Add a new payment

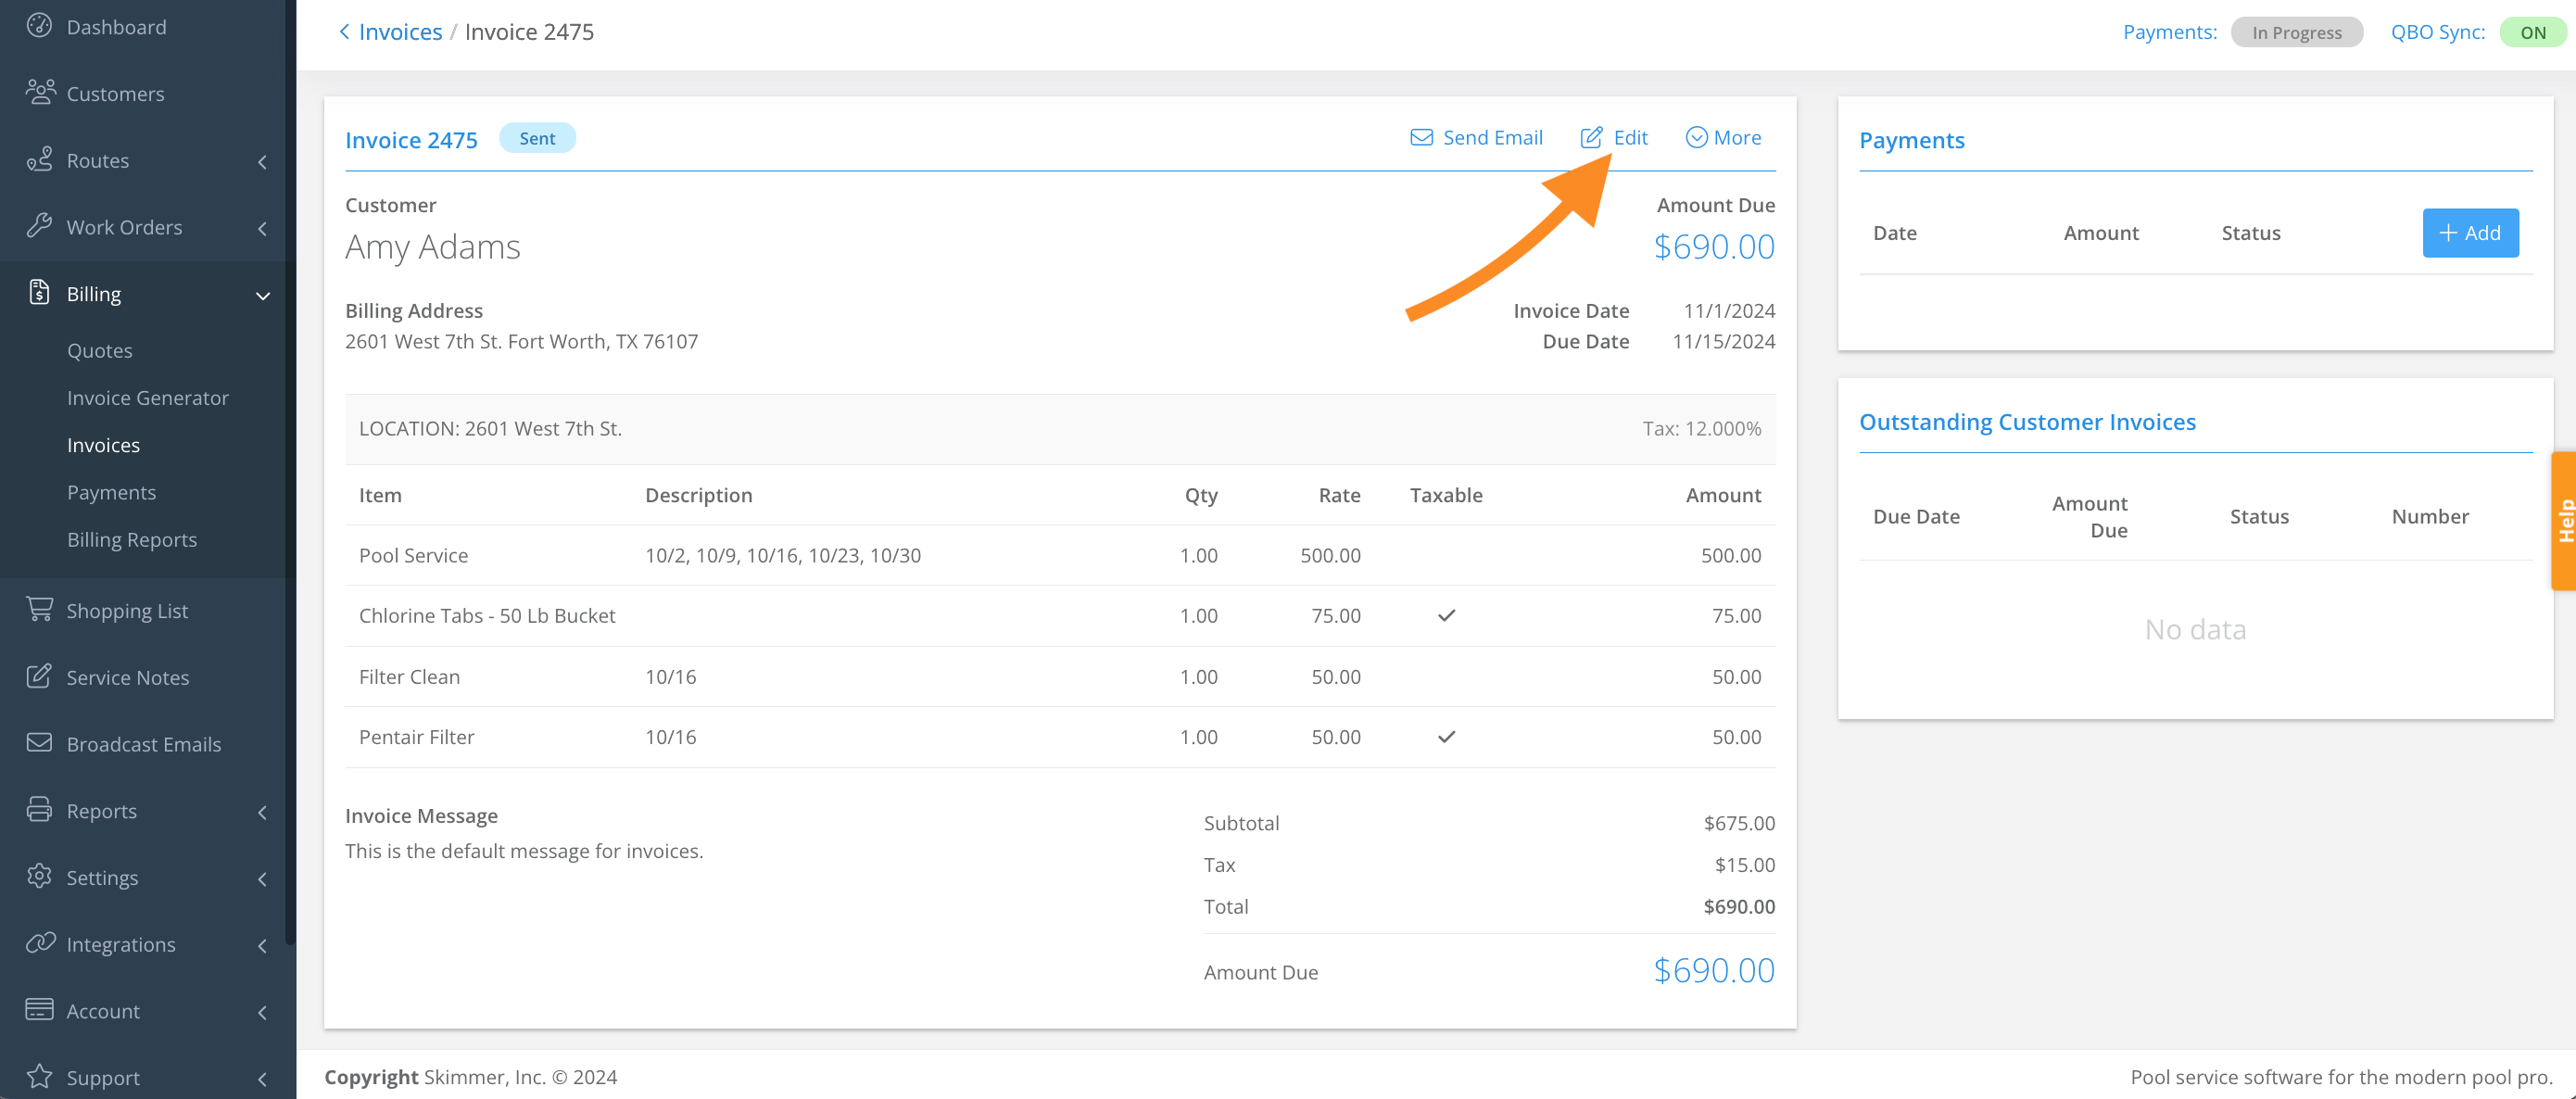2470,233
